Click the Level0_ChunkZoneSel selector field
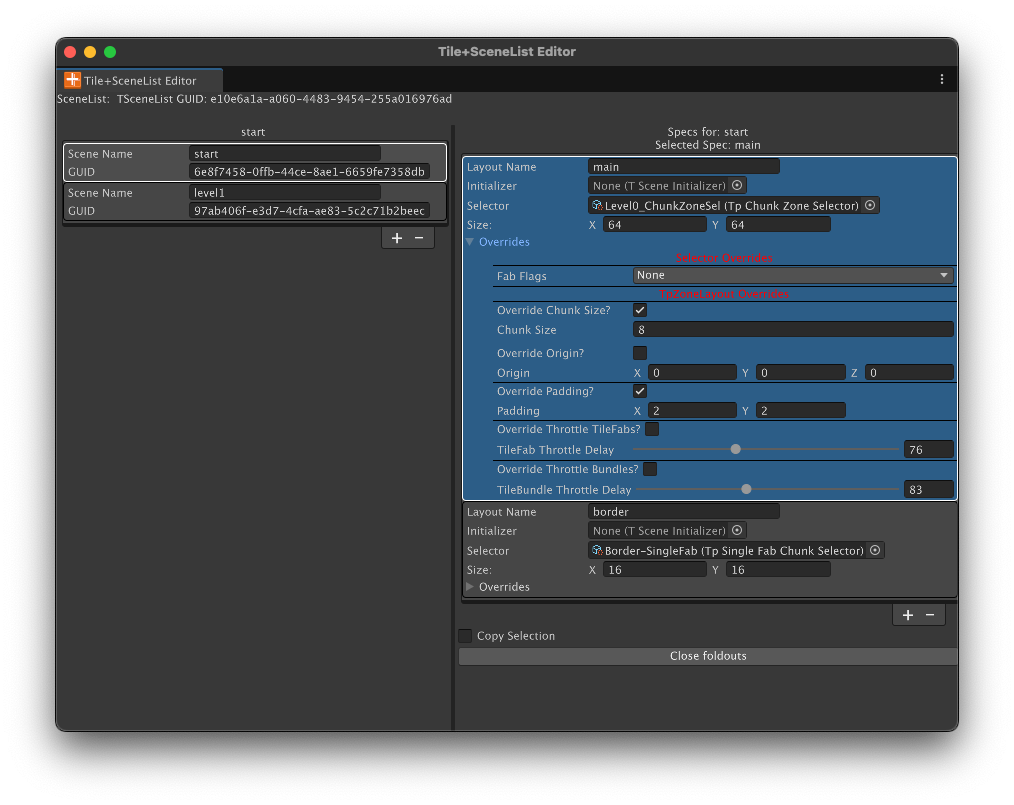Image resolution: width=1014 pixels, height=805 pixels. 733,206
